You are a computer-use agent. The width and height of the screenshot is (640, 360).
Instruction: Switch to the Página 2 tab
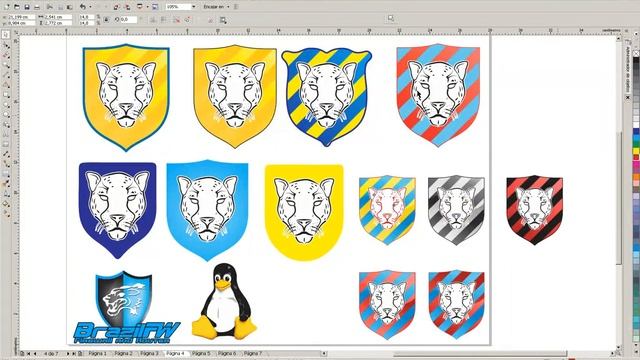click(123, 353)
